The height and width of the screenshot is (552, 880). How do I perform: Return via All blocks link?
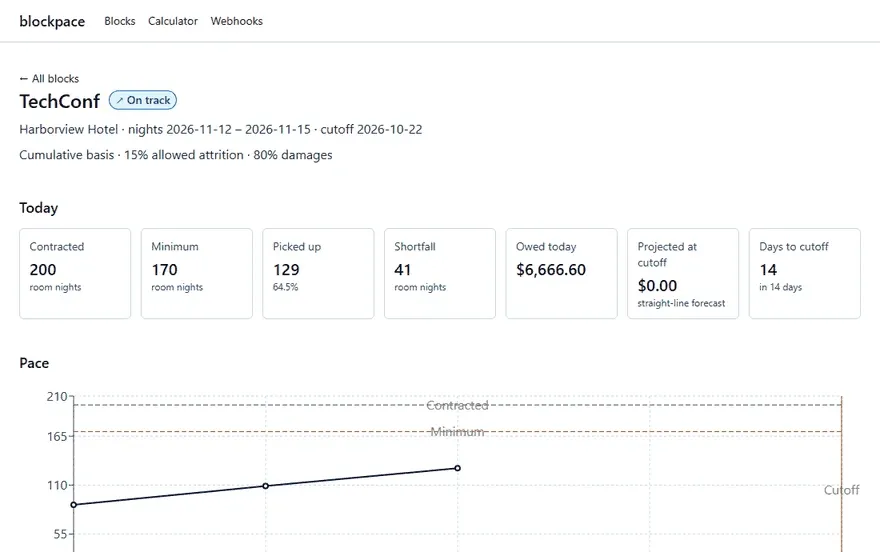pos(49,79)
